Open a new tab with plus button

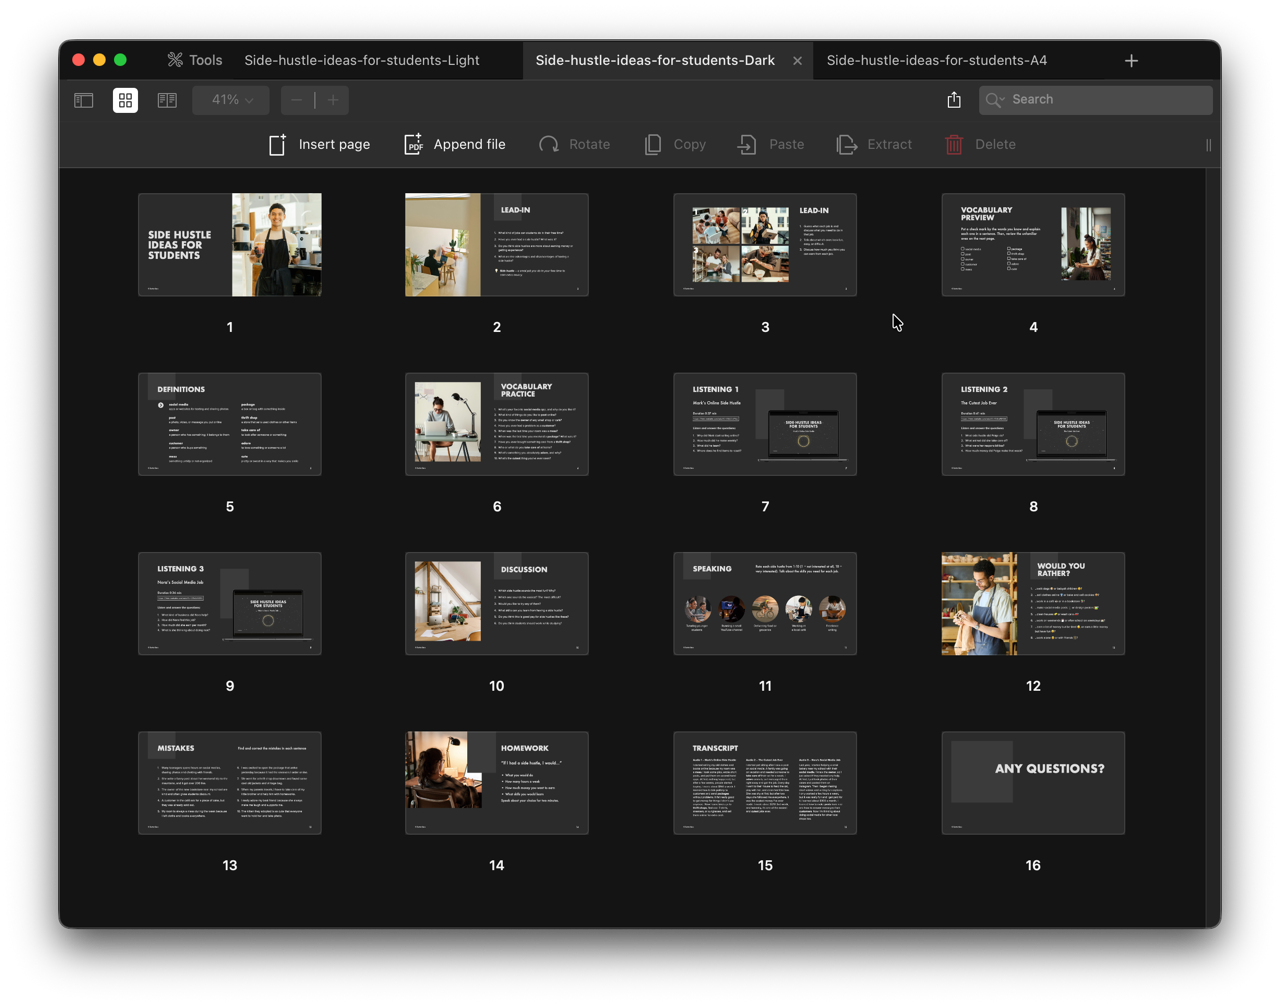(1131, 61)
